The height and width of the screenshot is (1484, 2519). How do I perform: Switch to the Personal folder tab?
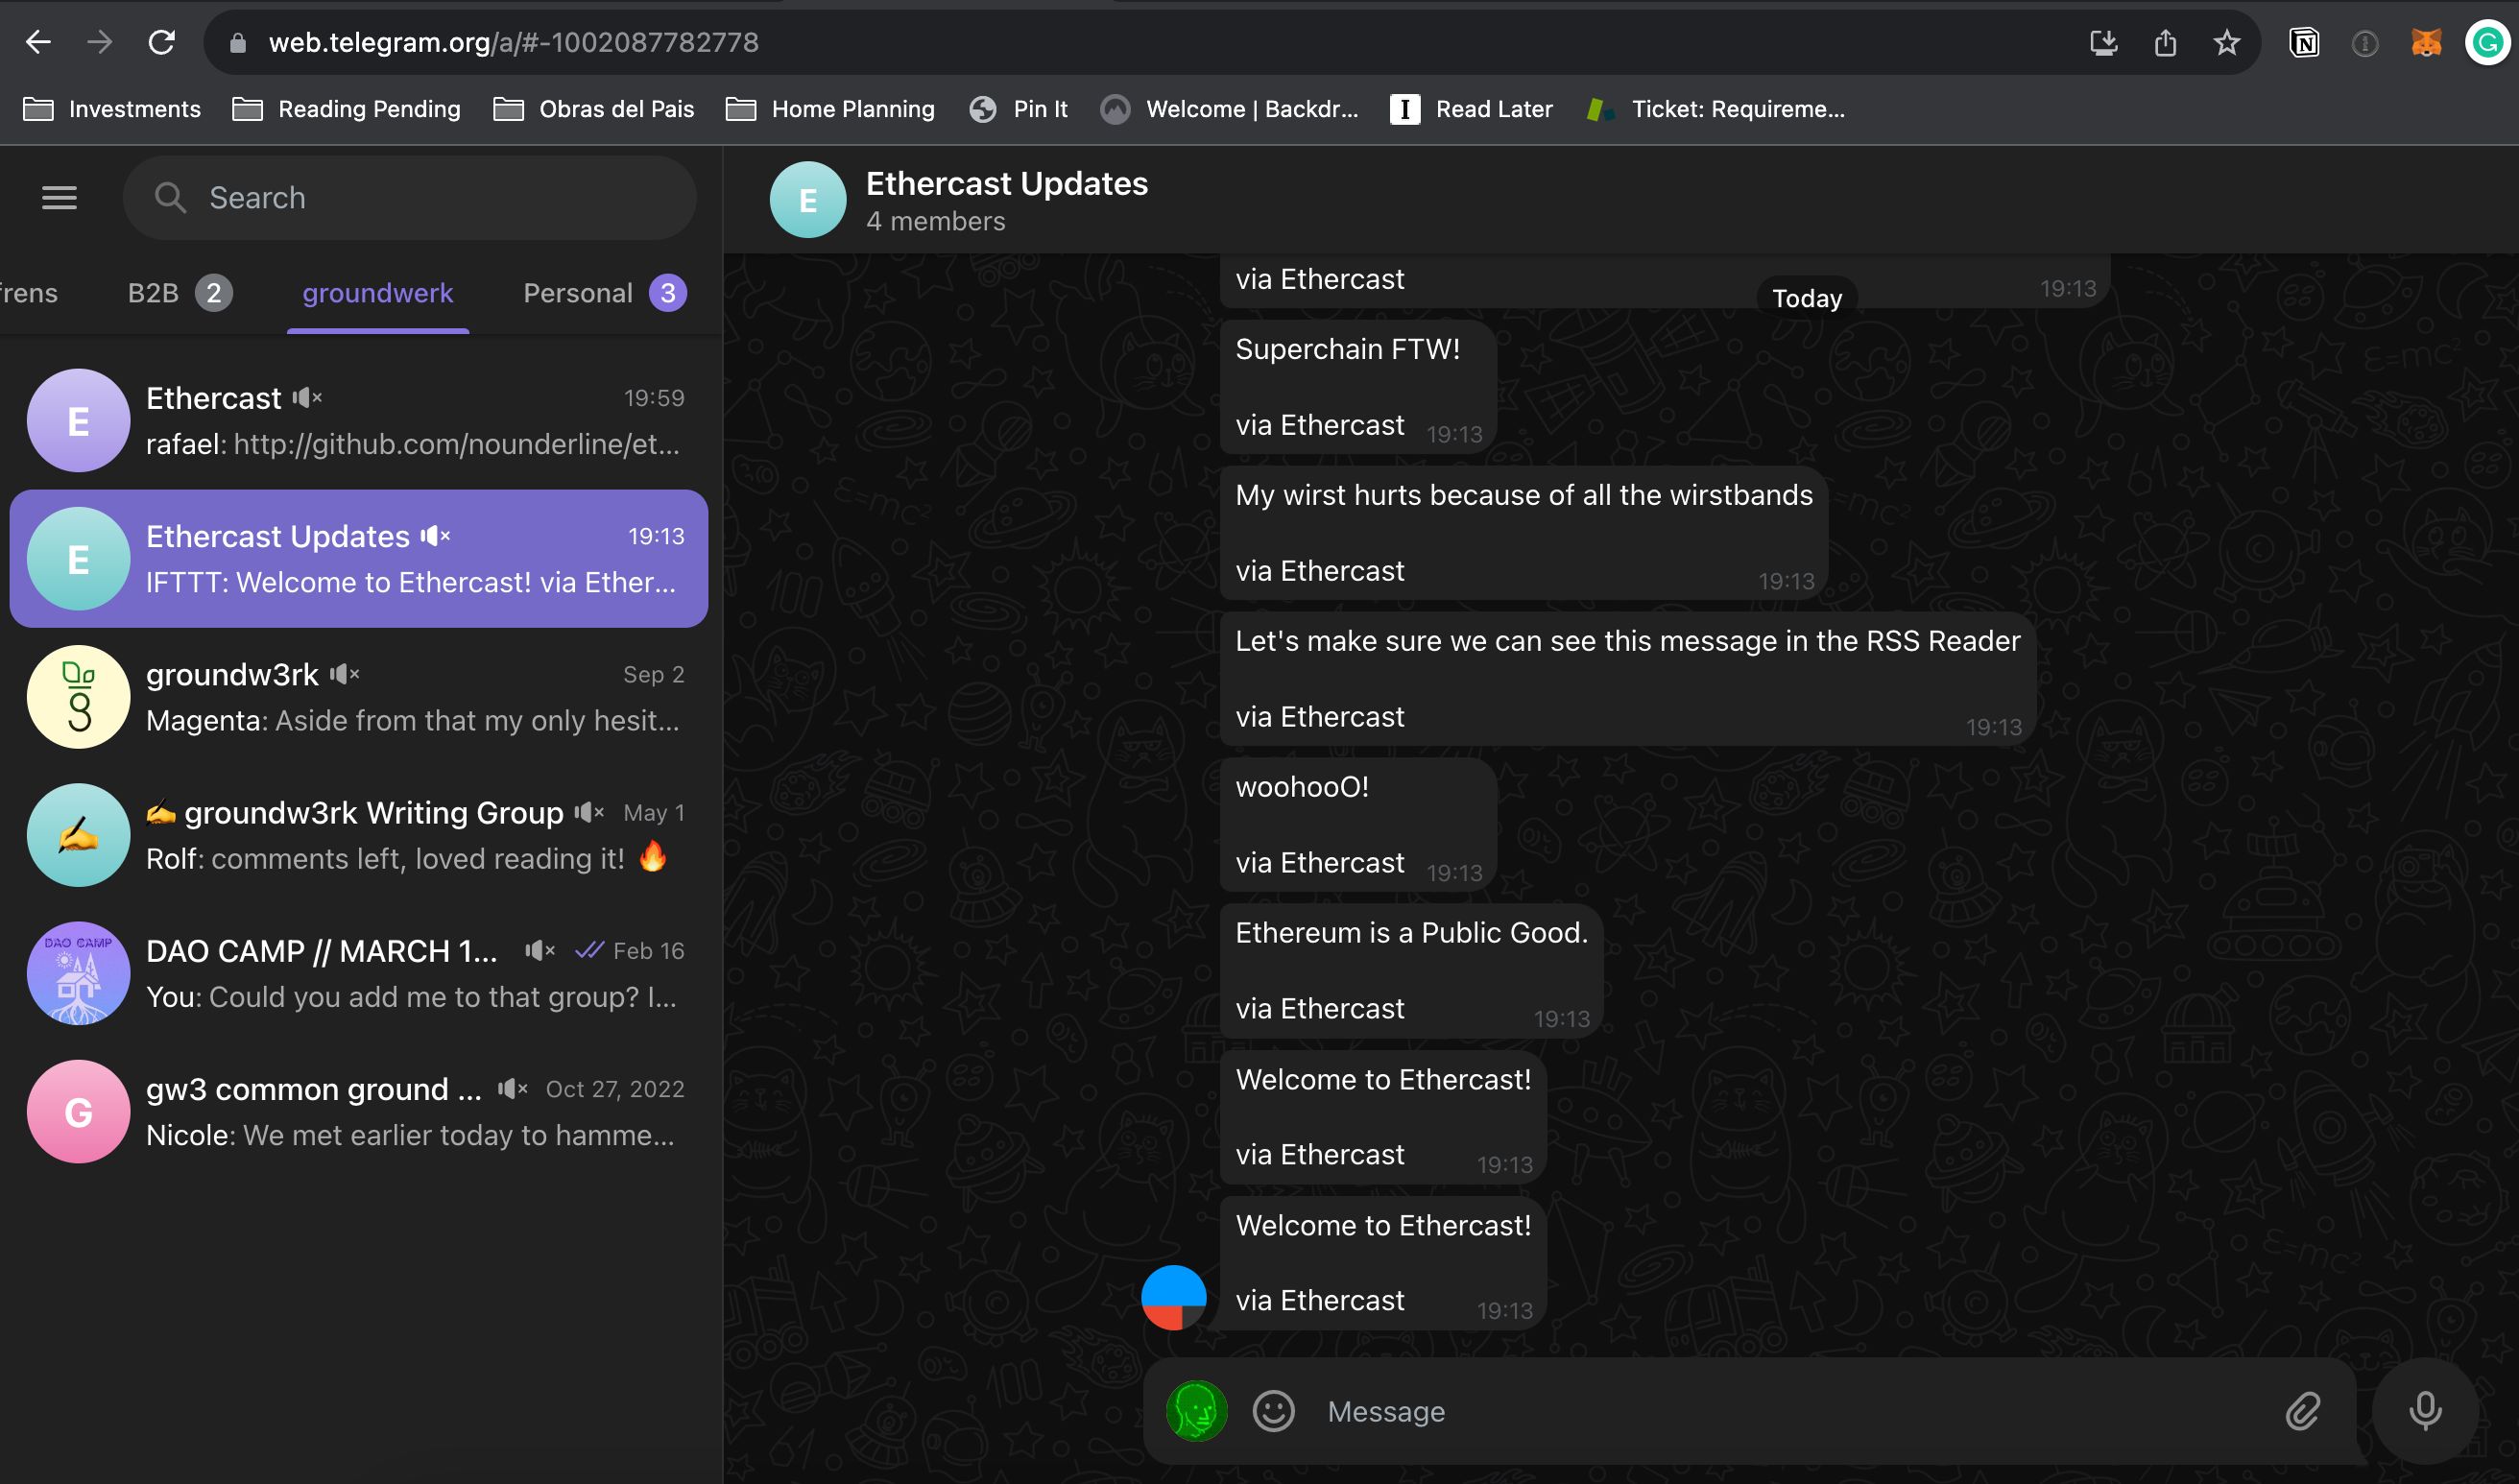603,293
